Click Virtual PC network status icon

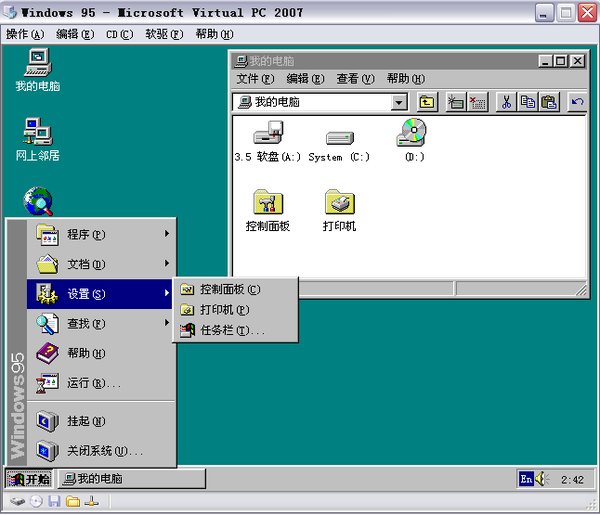point(91,501)
